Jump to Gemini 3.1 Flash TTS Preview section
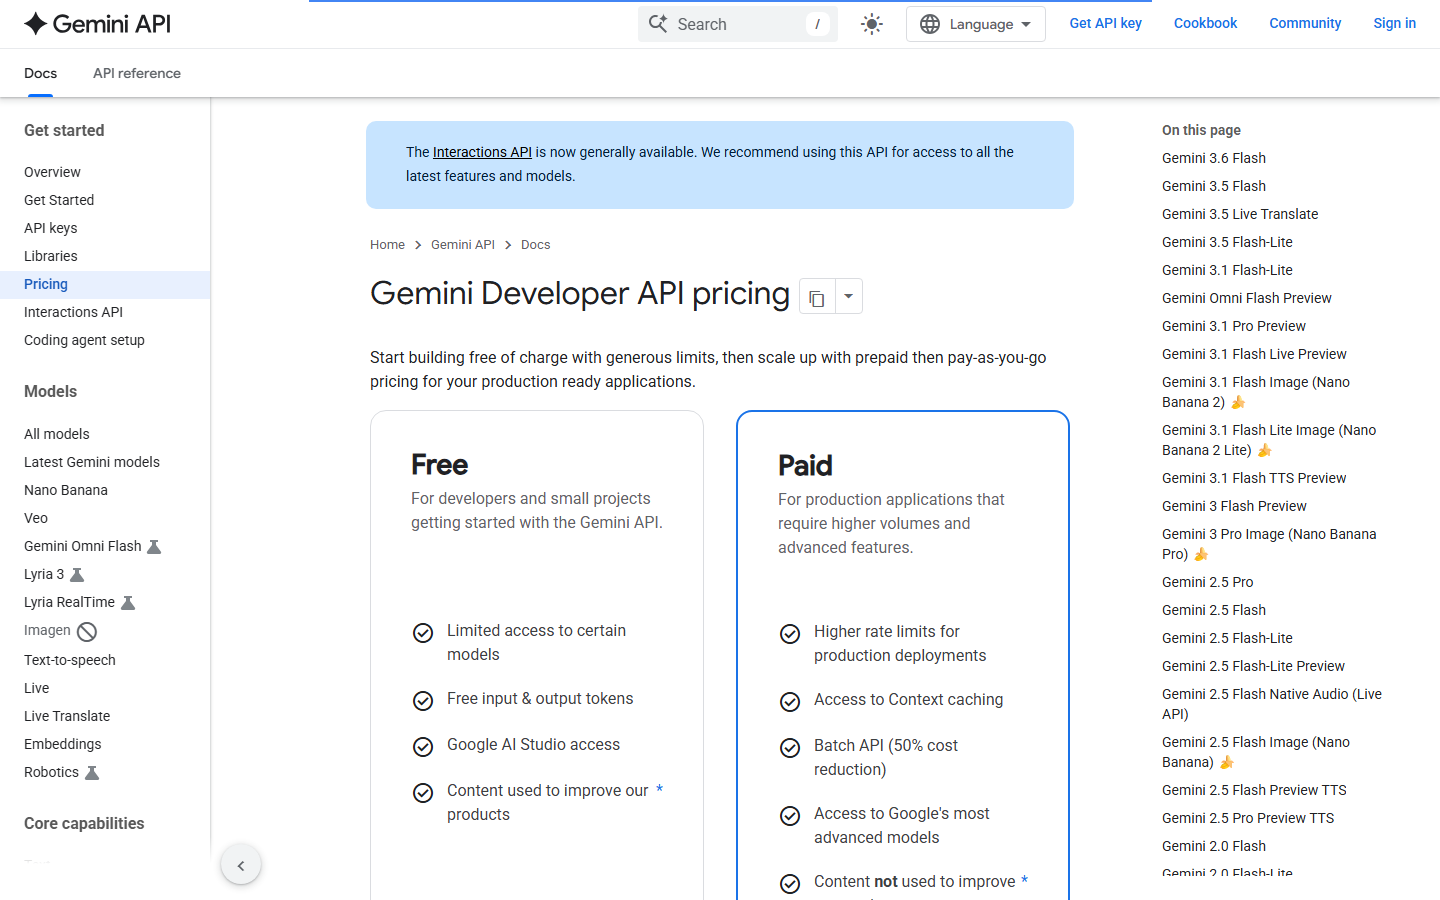Image resolution: width=1440 pixels, height=900 pixels. tap(1254, 478)
